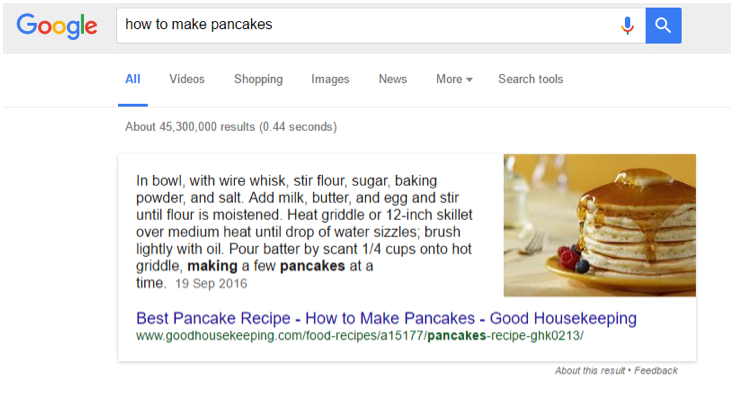Open Search tools options
This screenshot has width=739, height=394.
[x=531, y=79]
